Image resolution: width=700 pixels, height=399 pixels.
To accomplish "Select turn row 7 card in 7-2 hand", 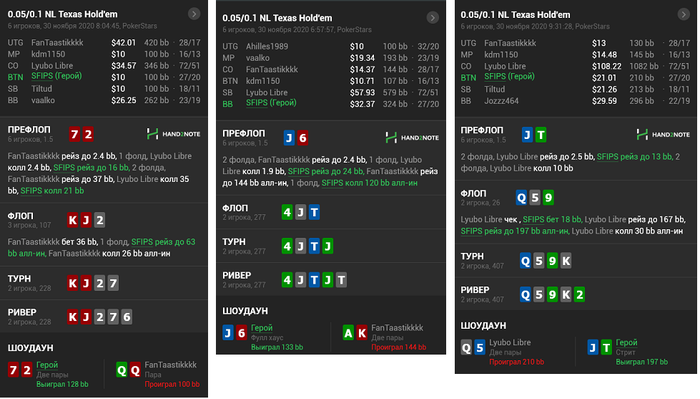I will [x=113, y=283].
